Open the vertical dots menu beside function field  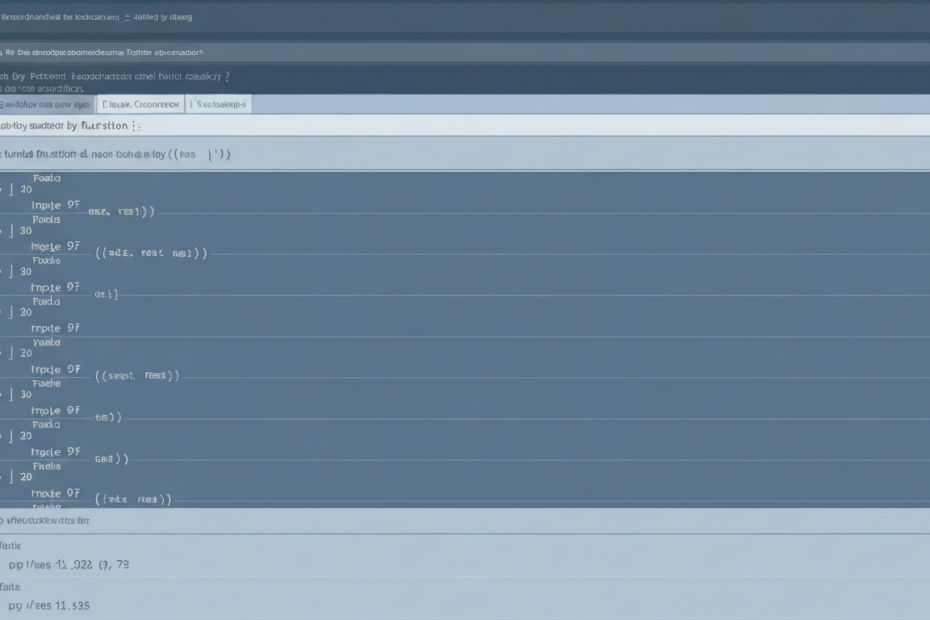[136, 126]
